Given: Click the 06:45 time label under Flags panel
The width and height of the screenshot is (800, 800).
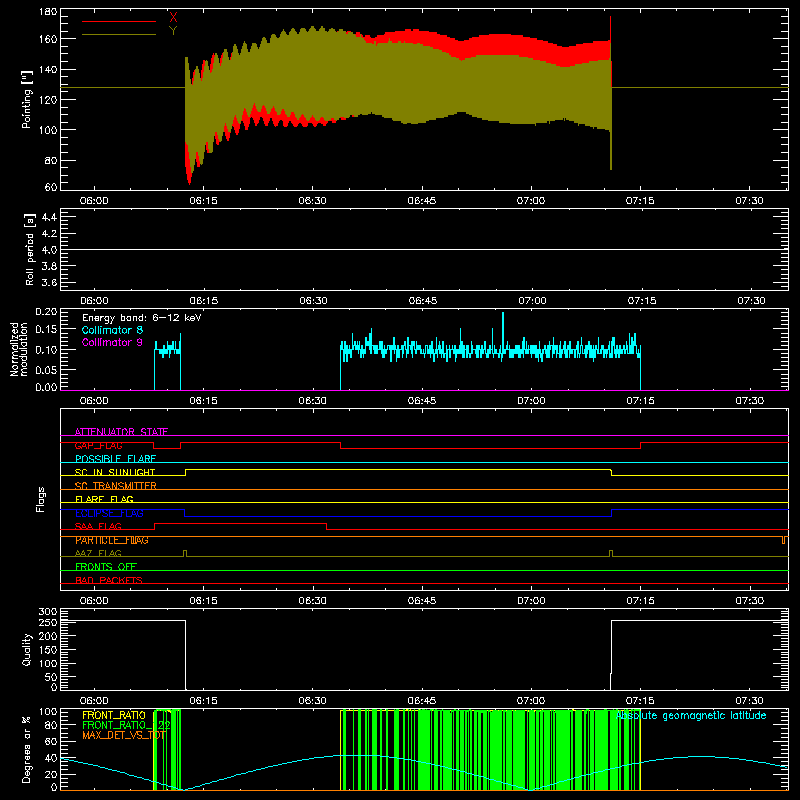Looking at the screenshot, I should pos(422,601).
